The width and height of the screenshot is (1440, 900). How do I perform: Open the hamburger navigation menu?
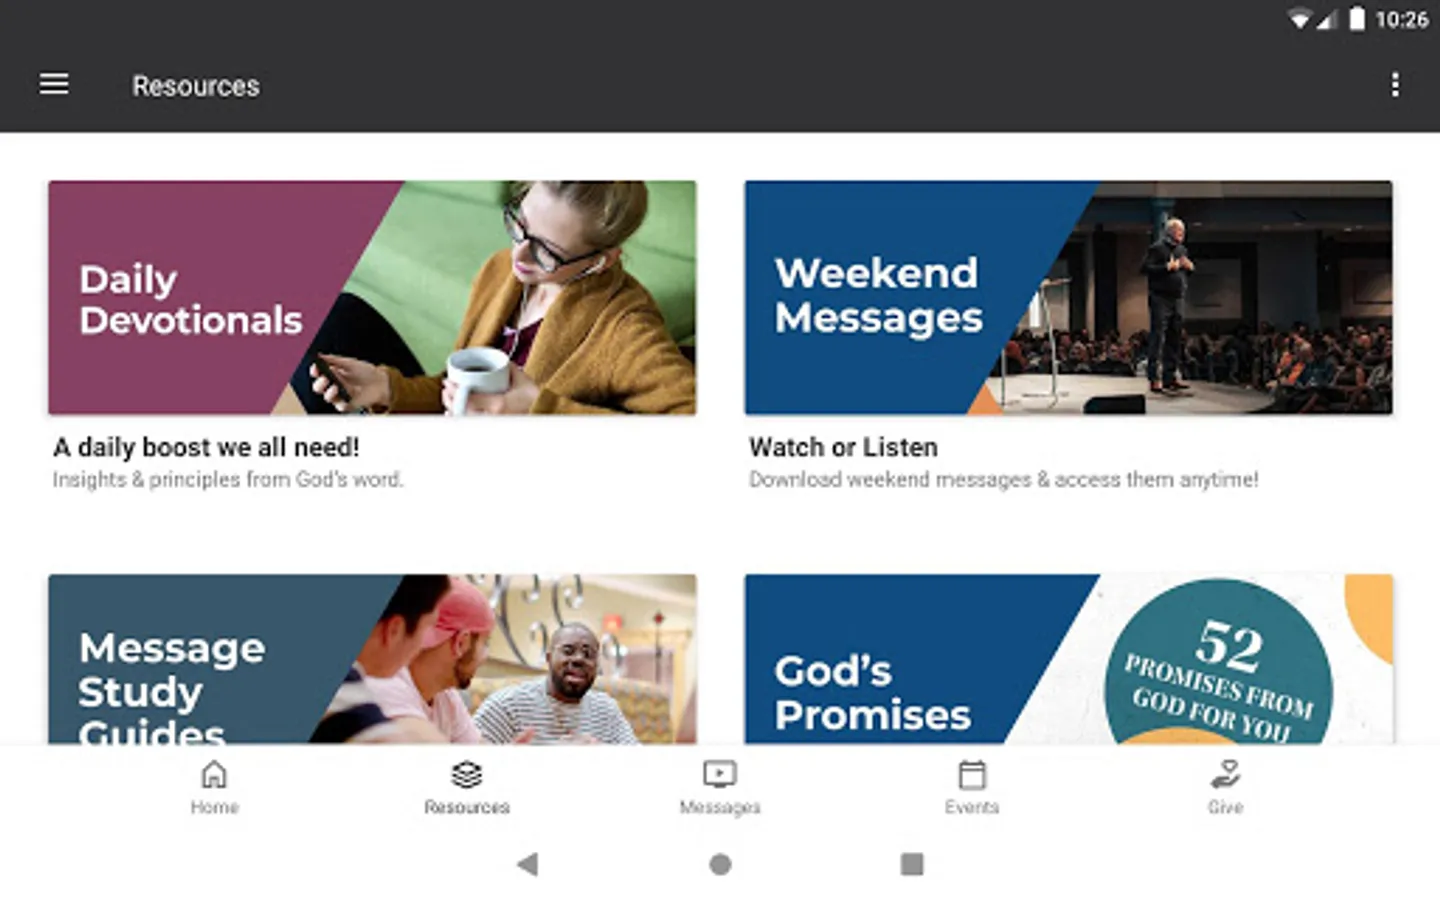click(54, 85)
